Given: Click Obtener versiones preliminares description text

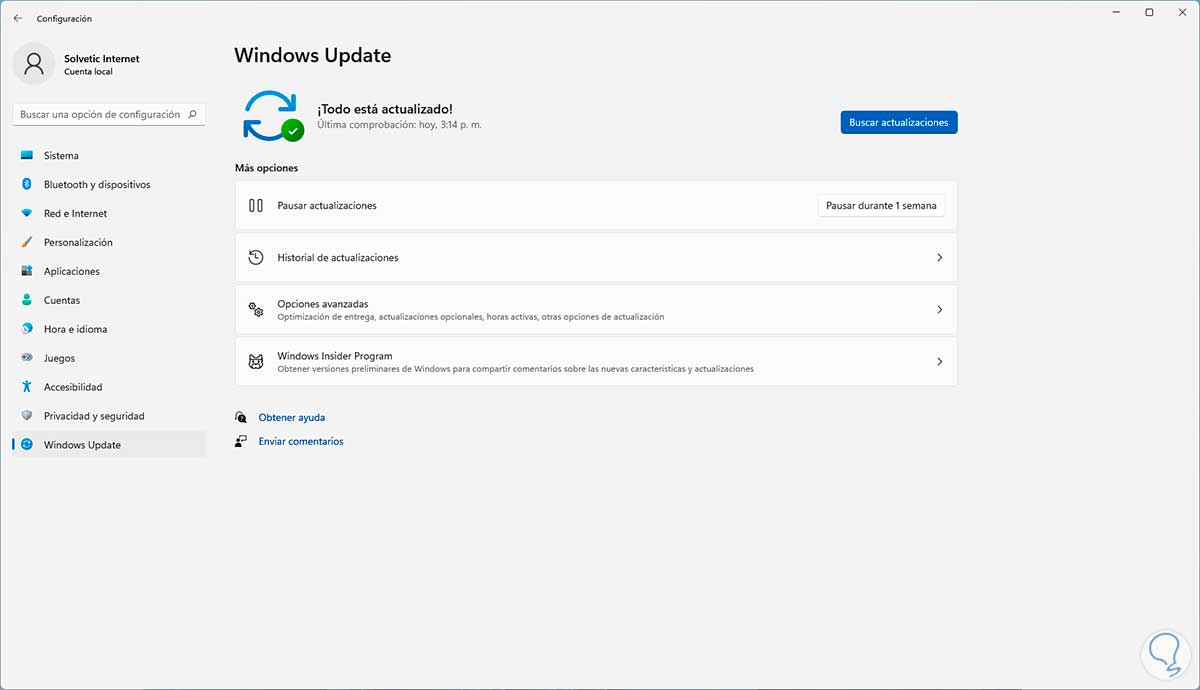Looking at the screenshot, I should tap(515, 369).
